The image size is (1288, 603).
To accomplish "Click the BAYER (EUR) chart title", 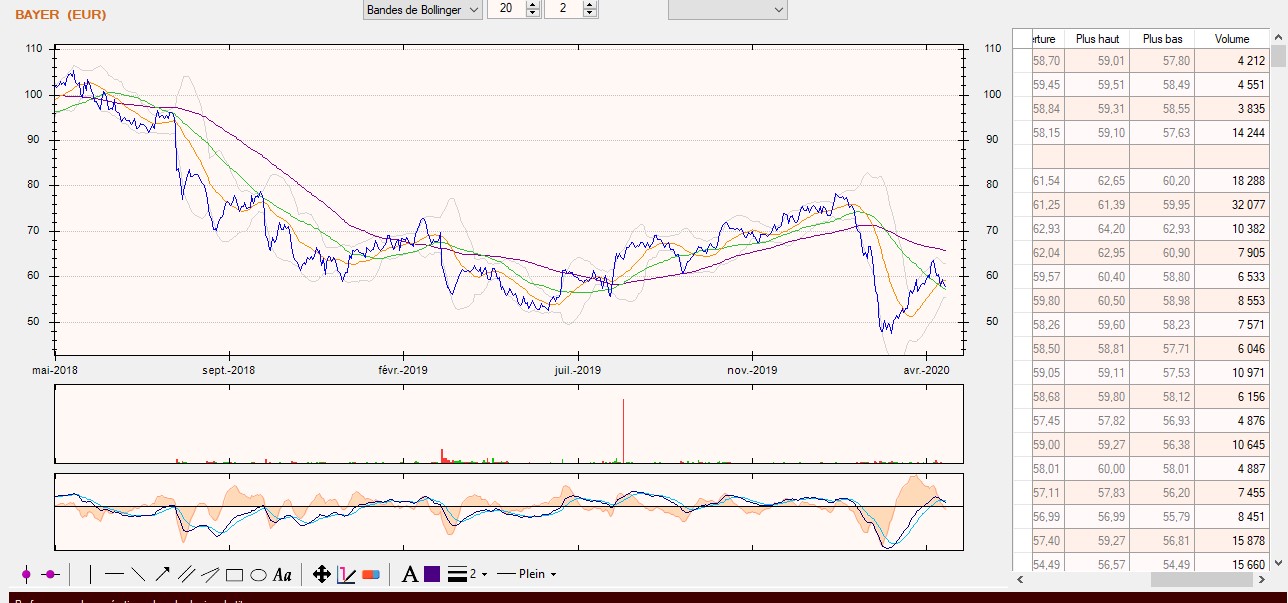I will [60, 14].
